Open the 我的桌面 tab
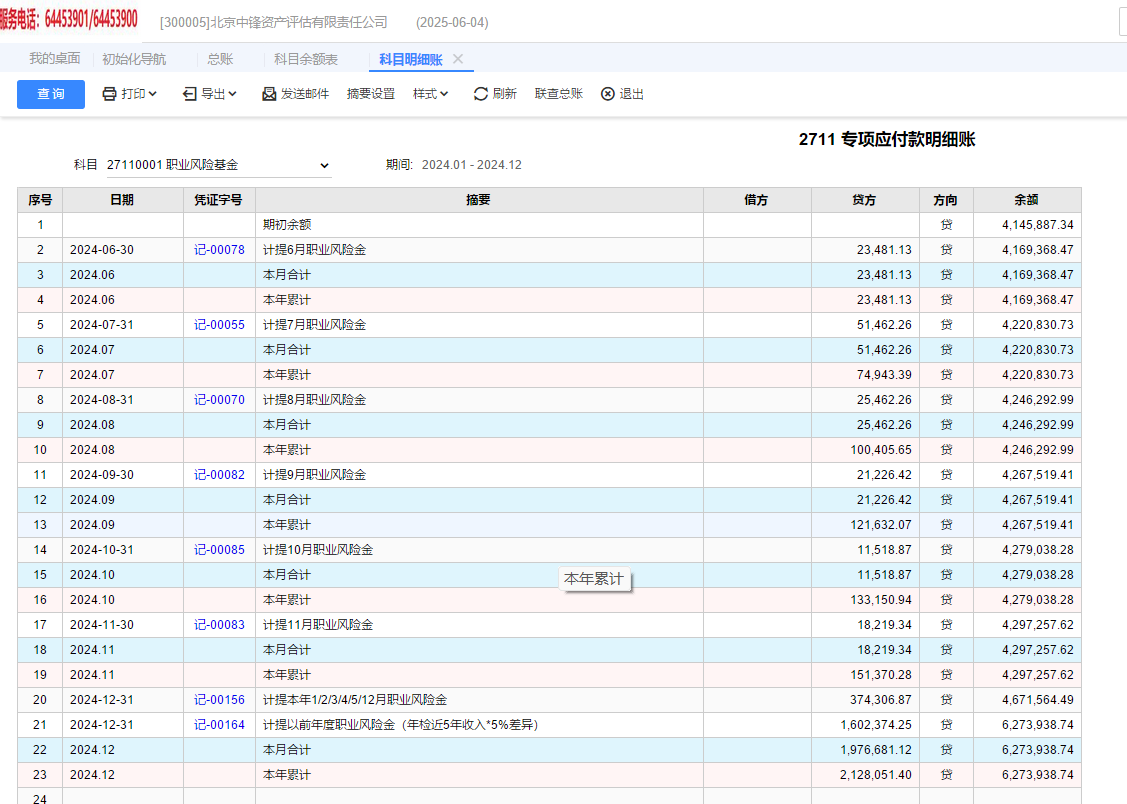1127x804 pixels. point(54,59)
